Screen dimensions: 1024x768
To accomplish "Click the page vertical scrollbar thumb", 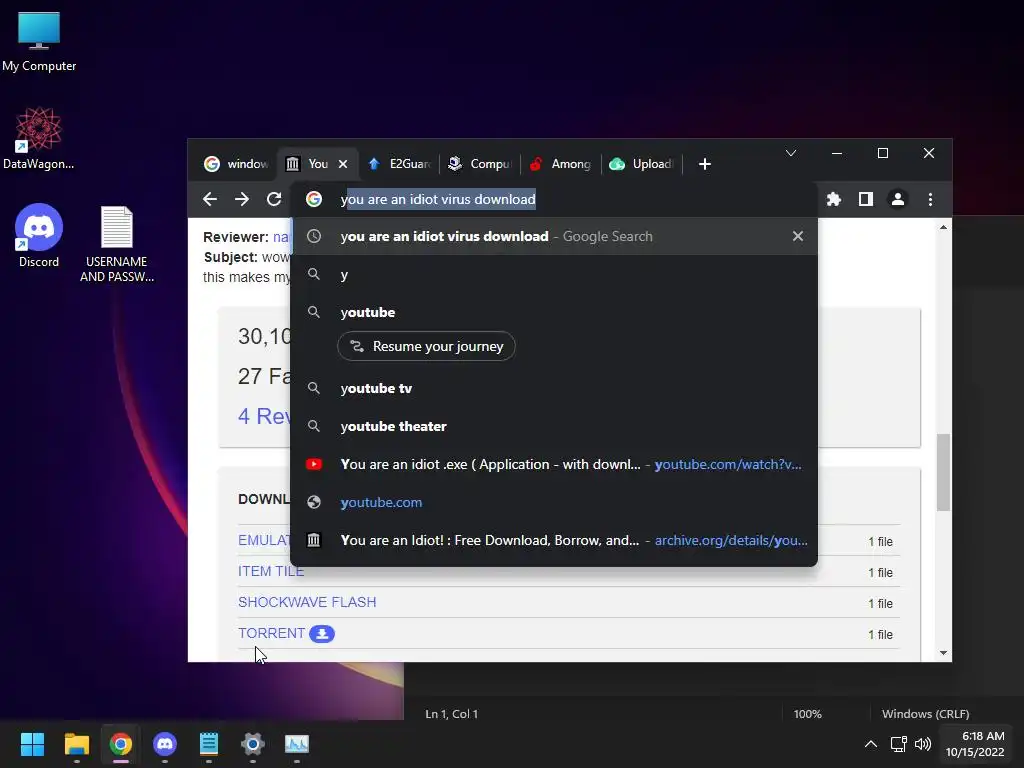I will (943, 472).
